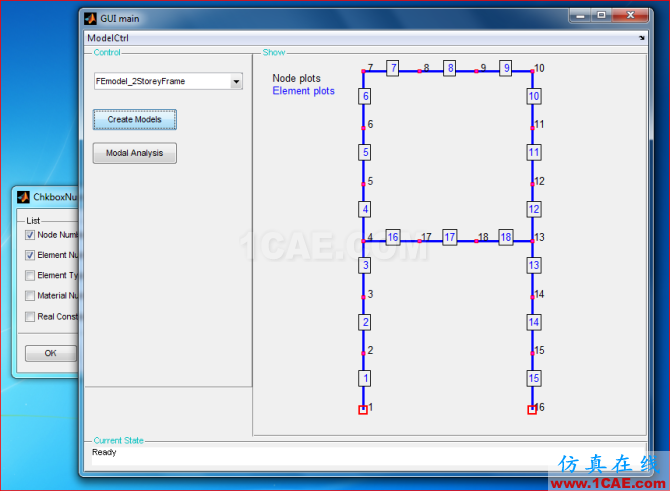Viewport: 670px width, 491px height.
Task: Click the Ready status text field
Action: (x=368, y=456)
